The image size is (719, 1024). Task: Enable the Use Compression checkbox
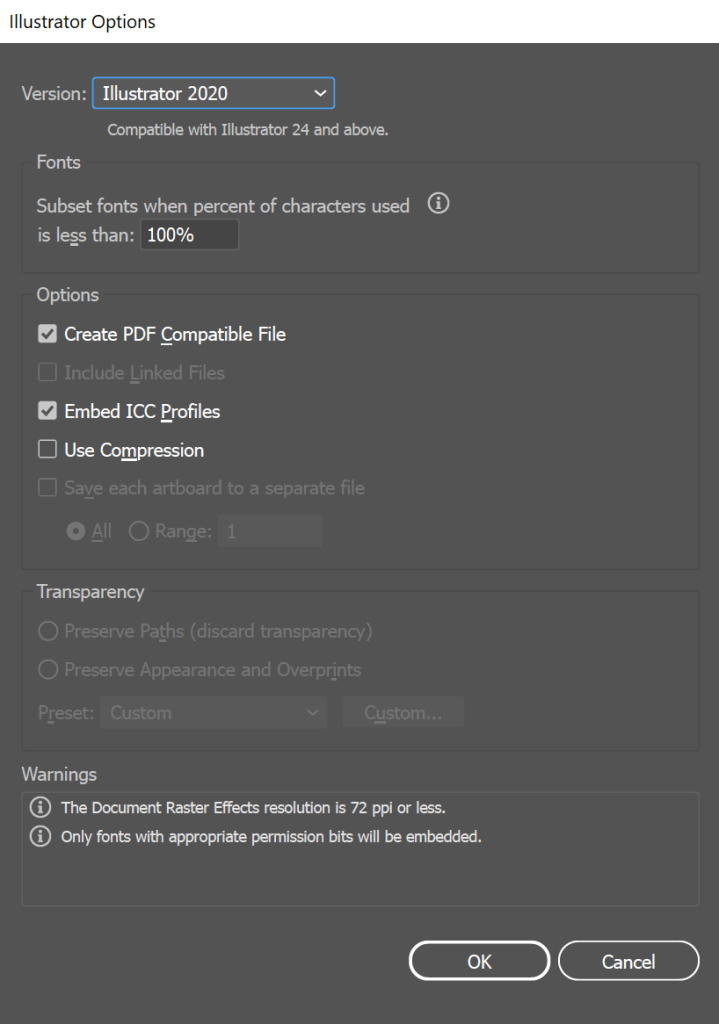click(x=48, y=450)
